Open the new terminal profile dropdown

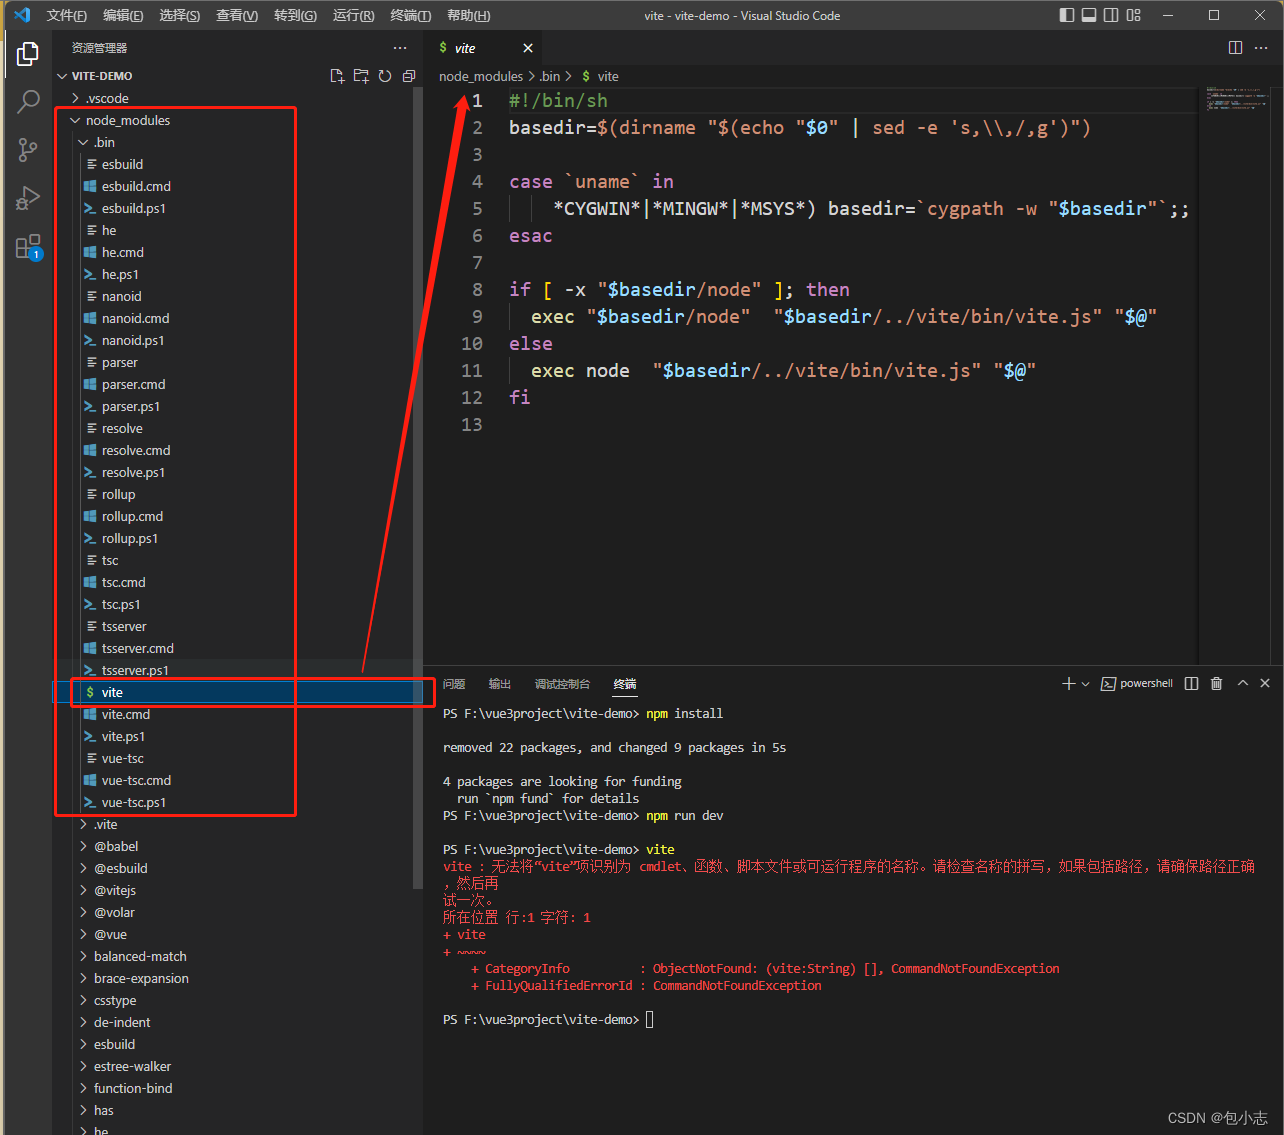click(x=1085, y=684)
